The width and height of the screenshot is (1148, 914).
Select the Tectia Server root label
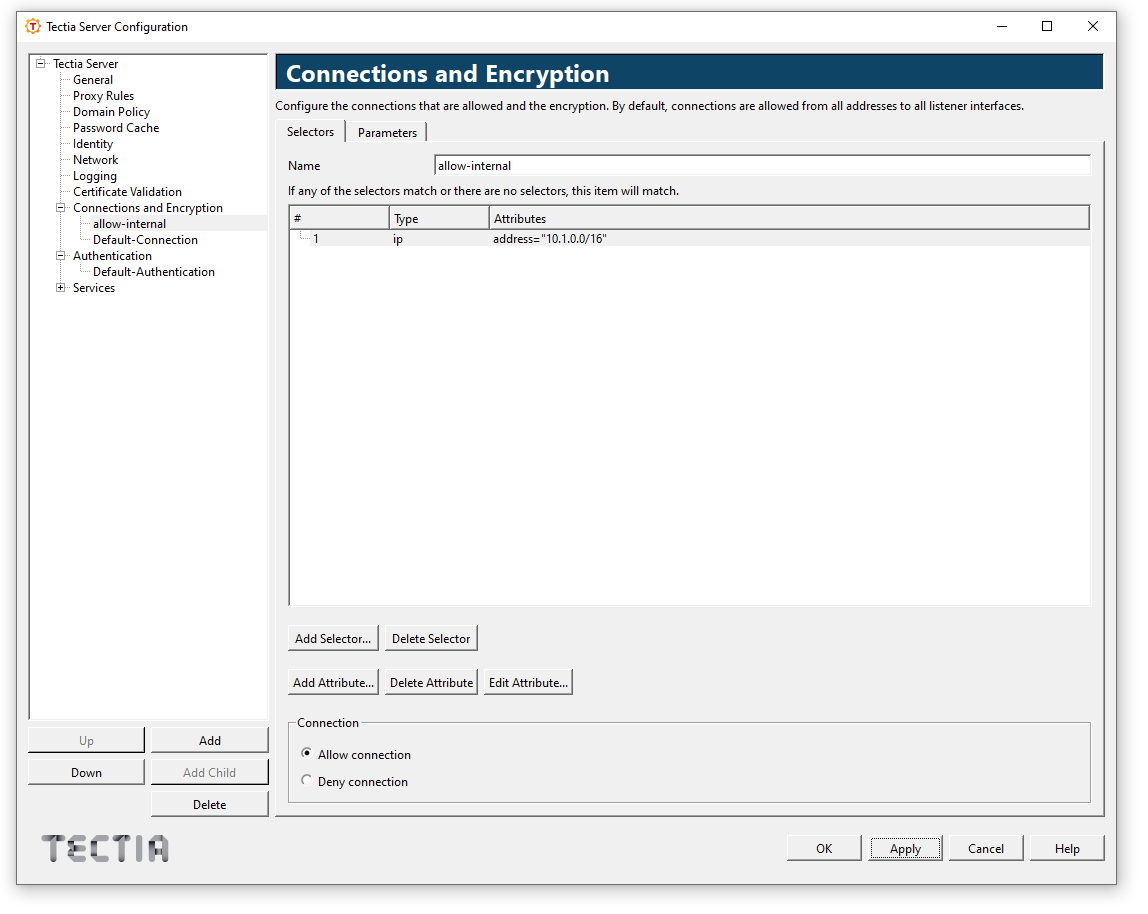coord(86,64)
